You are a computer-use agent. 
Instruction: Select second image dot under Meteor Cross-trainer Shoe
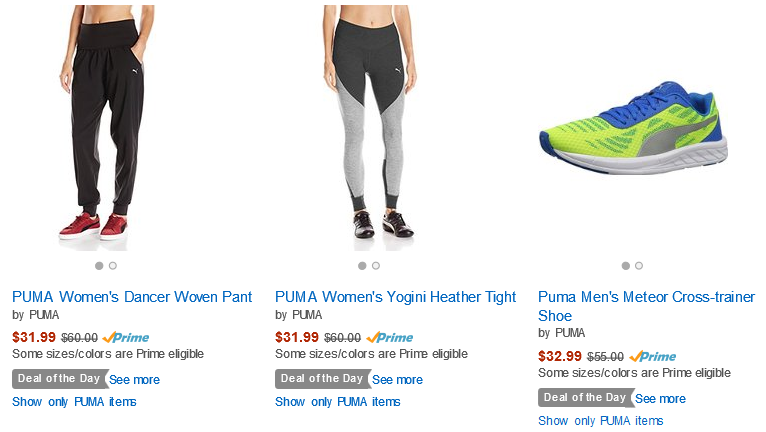click(639, 266)
